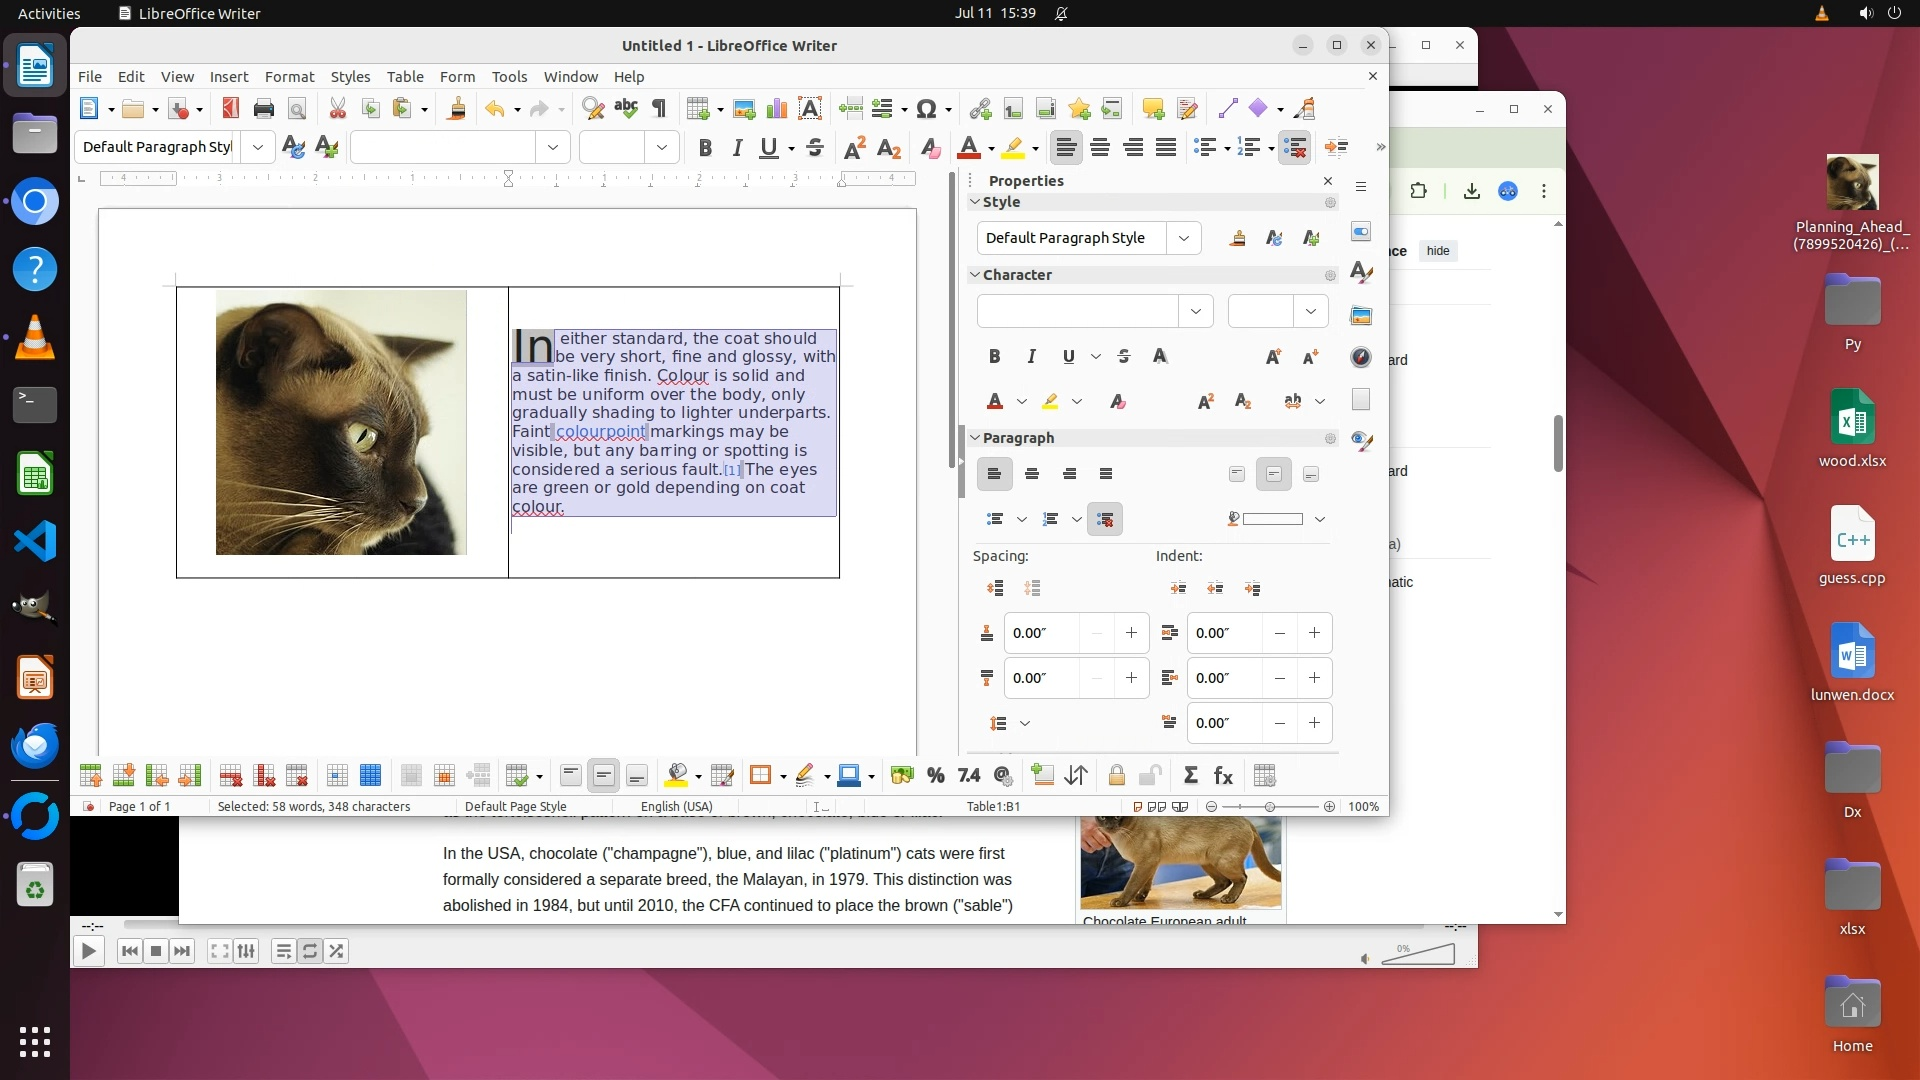Click the colourpoint hyperlink in table cell
Viewport: 1920px width, 1080px height.
pos(601,432)
